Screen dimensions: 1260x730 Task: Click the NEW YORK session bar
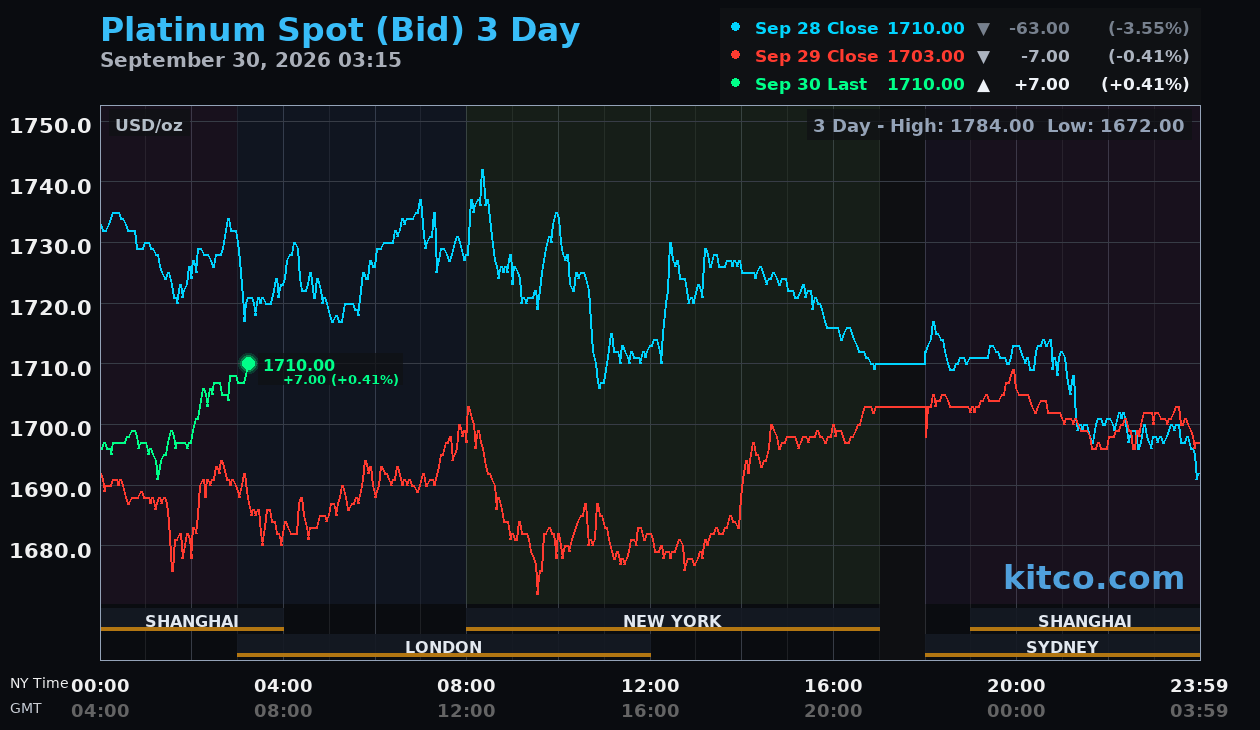pyautogui.click(x=673, y=620)
